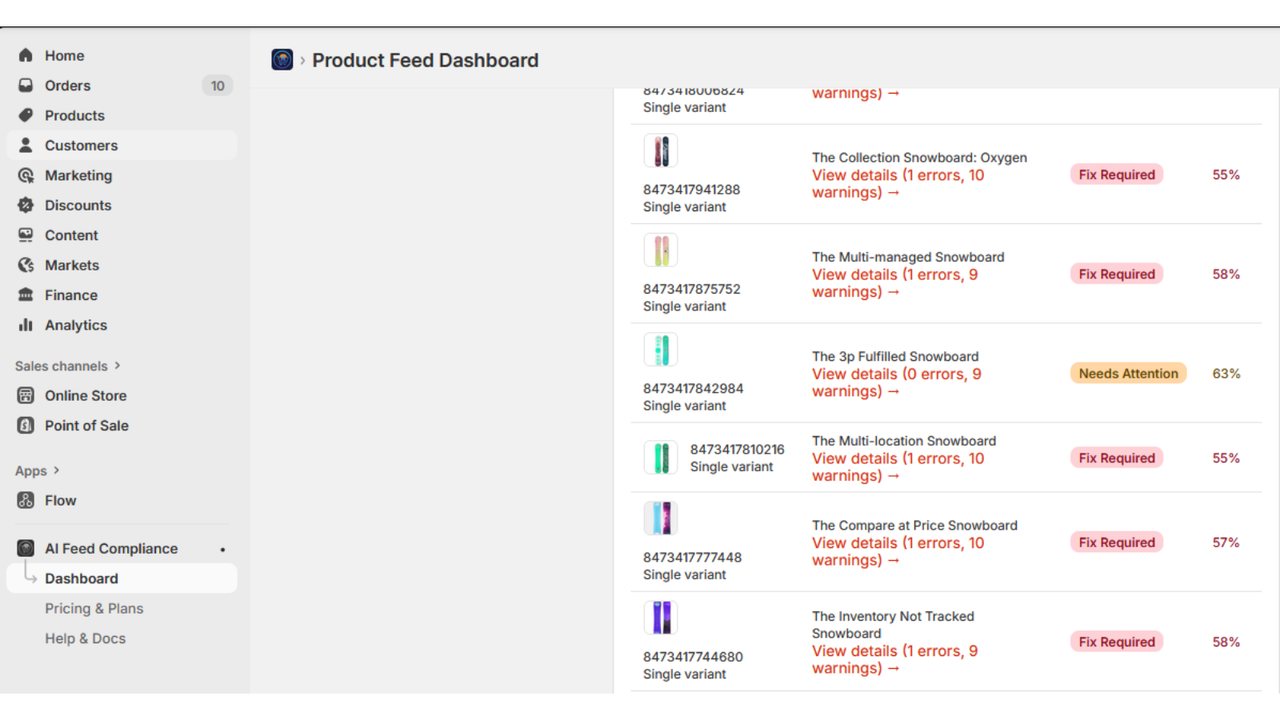Click the Finance bank icon

tap(26, 295)
